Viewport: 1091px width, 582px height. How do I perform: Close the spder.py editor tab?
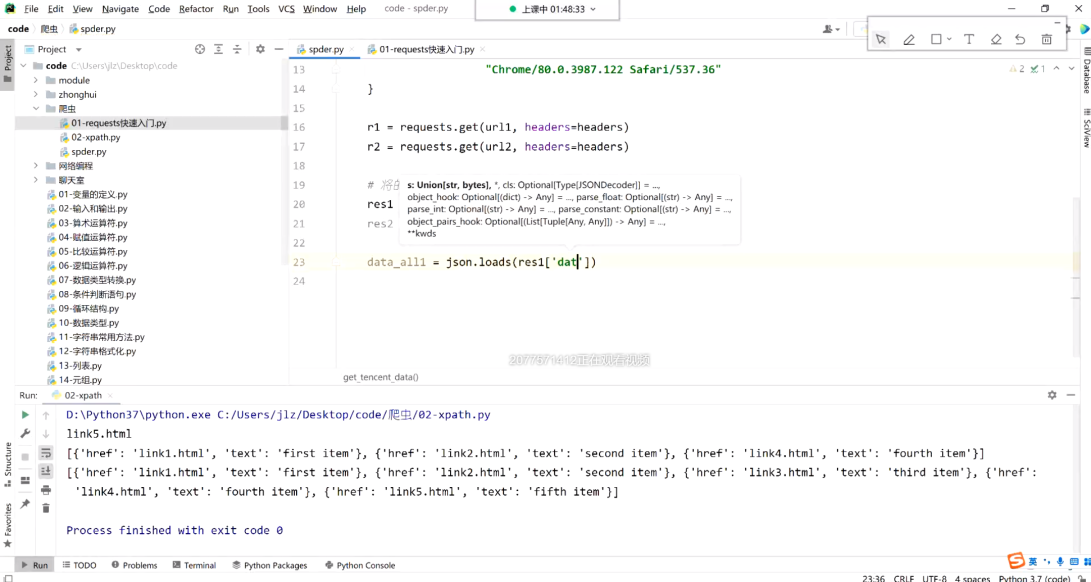click(352, 49)
